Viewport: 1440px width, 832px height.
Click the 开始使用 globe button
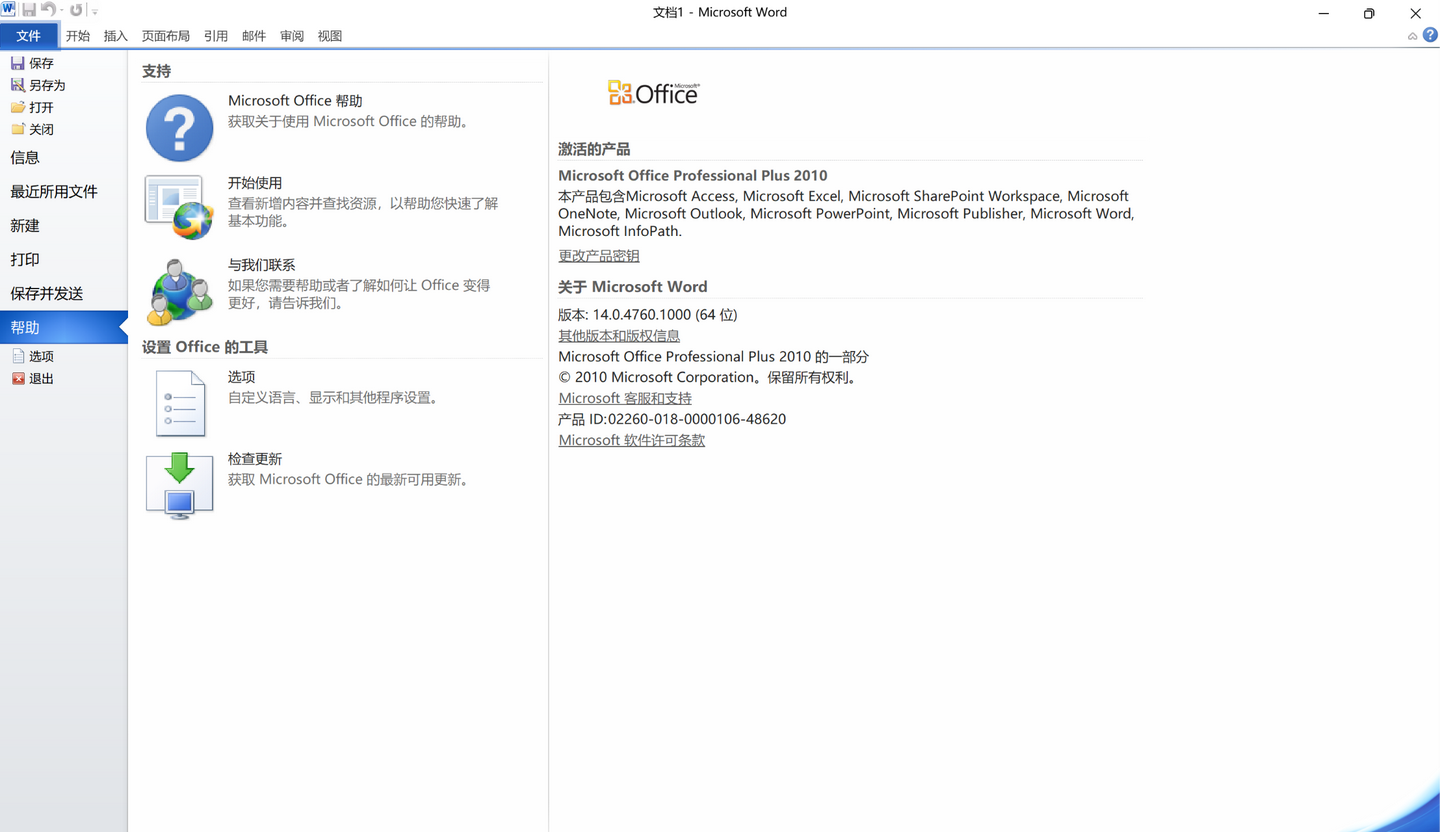(x=180, y=208)
